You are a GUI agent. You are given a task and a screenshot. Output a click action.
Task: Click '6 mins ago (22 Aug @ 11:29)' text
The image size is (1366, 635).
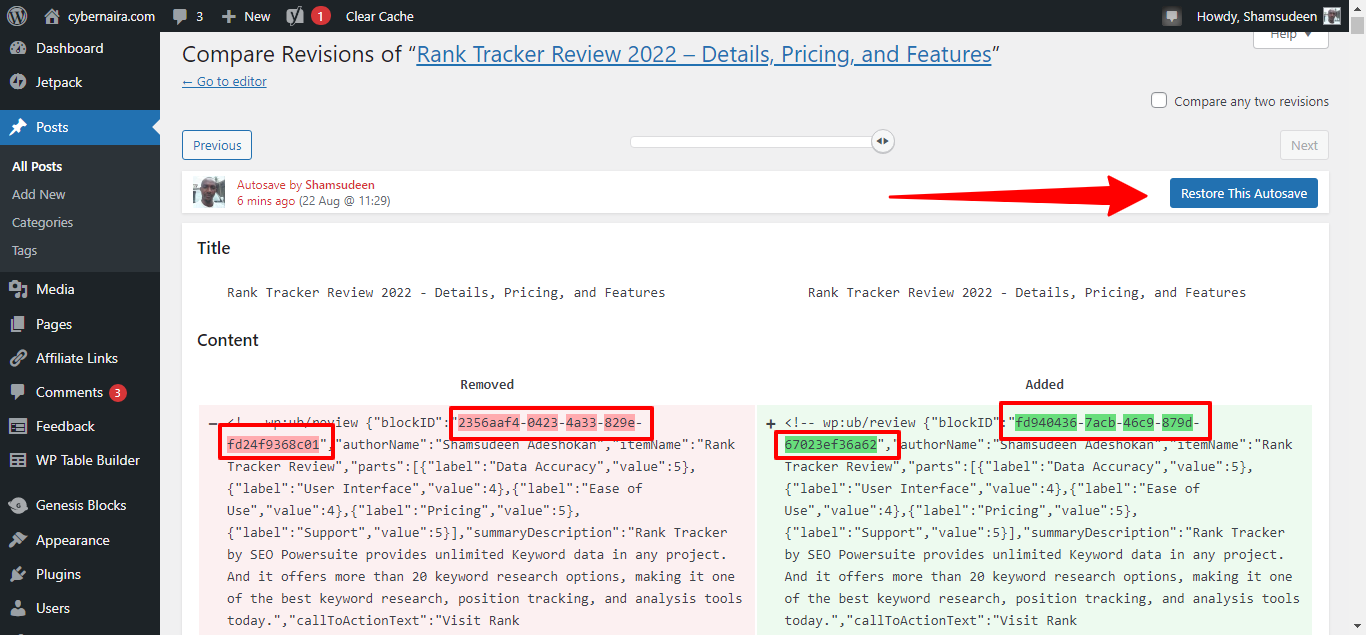coord(313,201)
